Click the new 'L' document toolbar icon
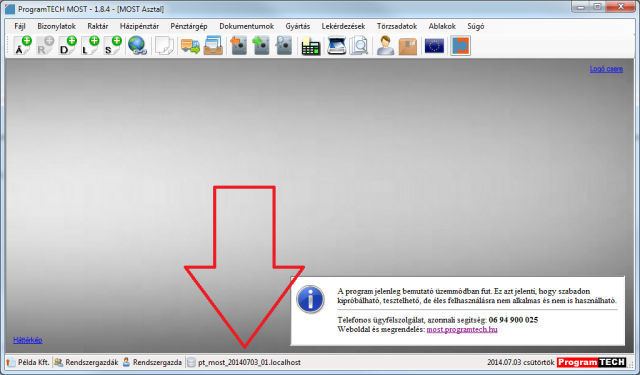Viewport: 640px width, 375px height. click(x=90, y=45)
